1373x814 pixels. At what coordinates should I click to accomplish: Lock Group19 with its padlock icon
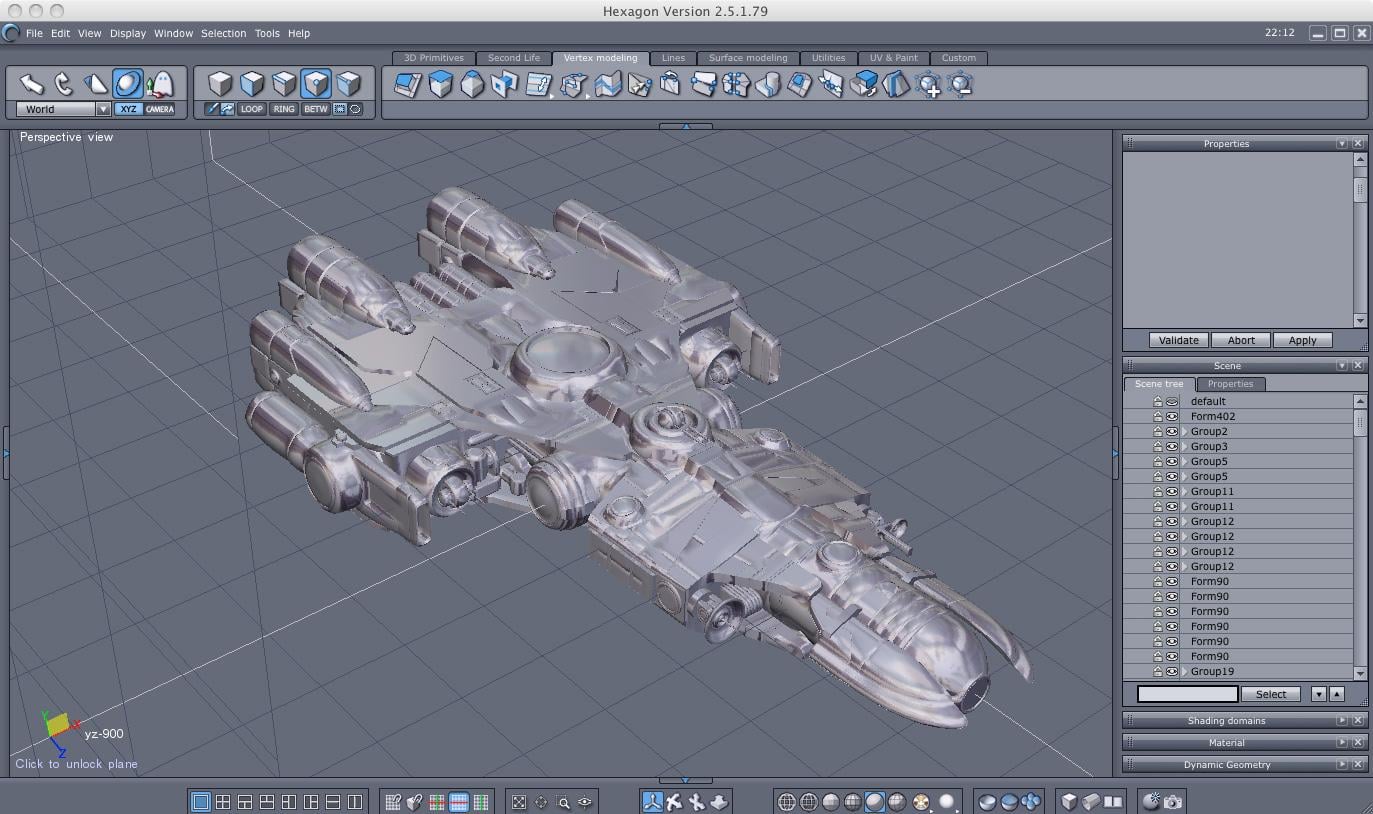tap(1158, 672)
